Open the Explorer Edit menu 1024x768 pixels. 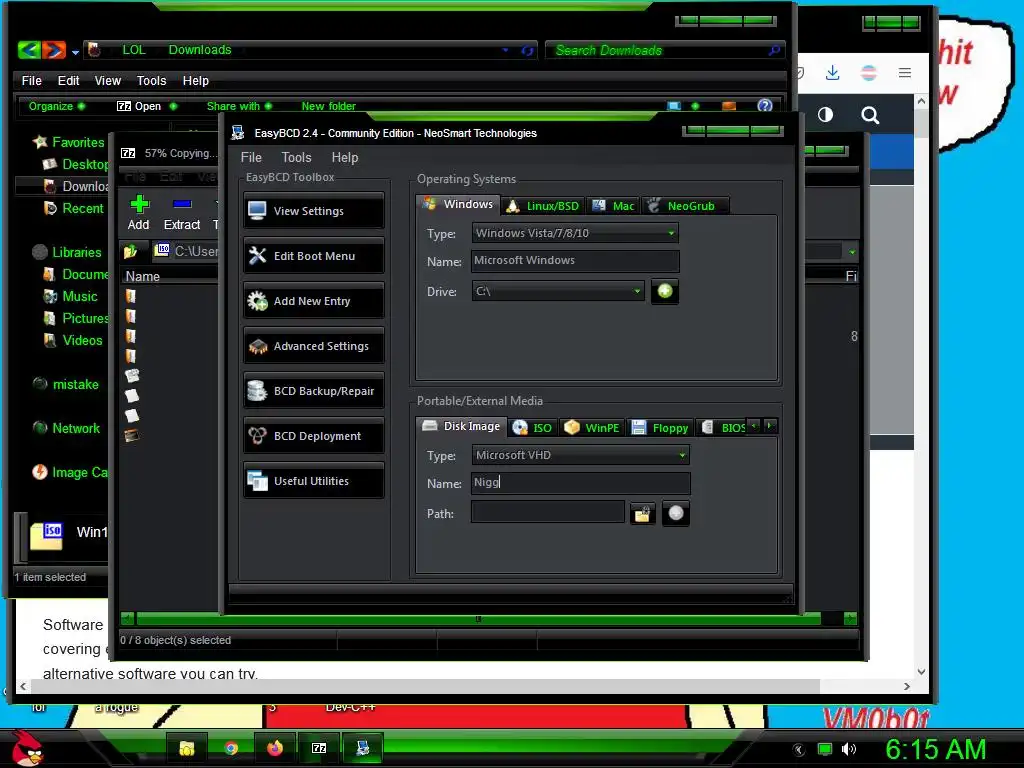[x=68, y=80]
